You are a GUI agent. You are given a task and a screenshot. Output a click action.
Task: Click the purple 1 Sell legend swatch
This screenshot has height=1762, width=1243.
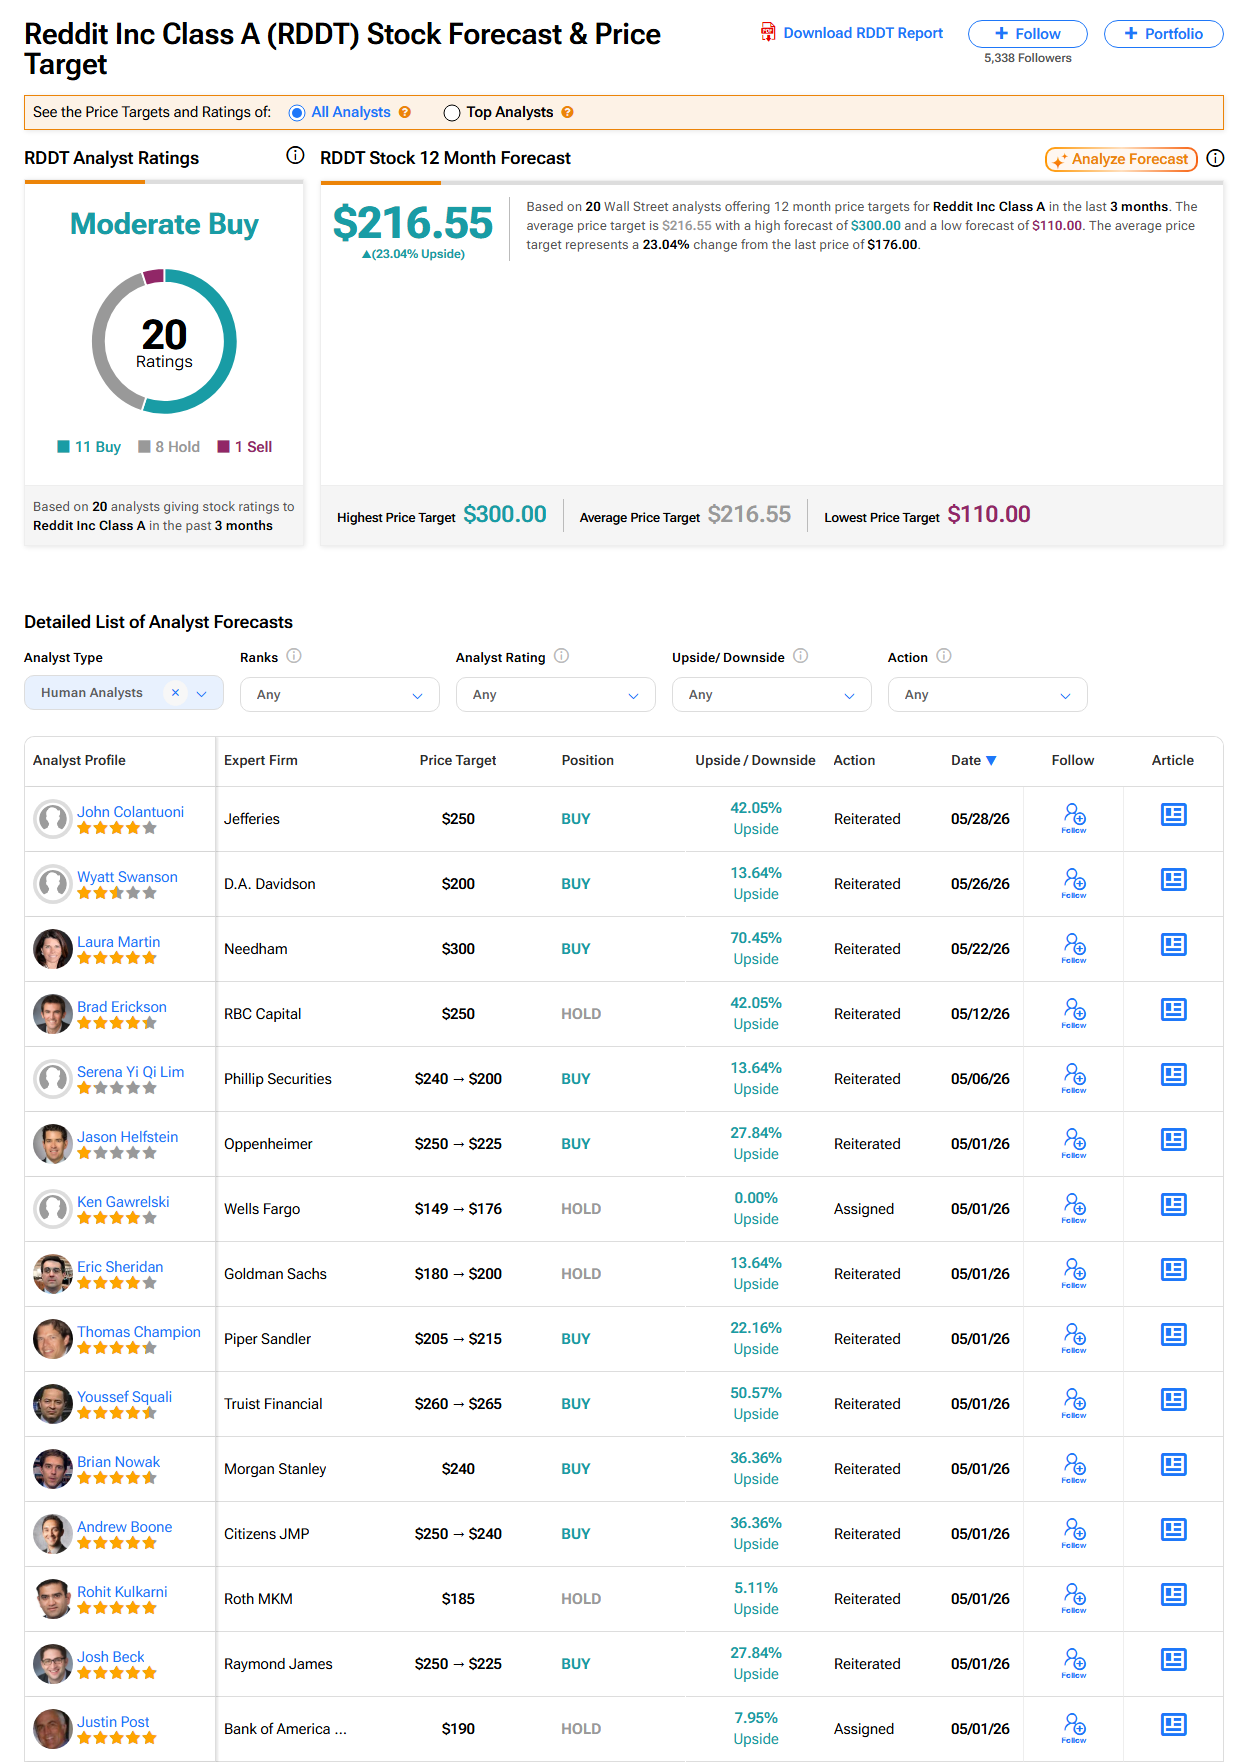point(223,447)
